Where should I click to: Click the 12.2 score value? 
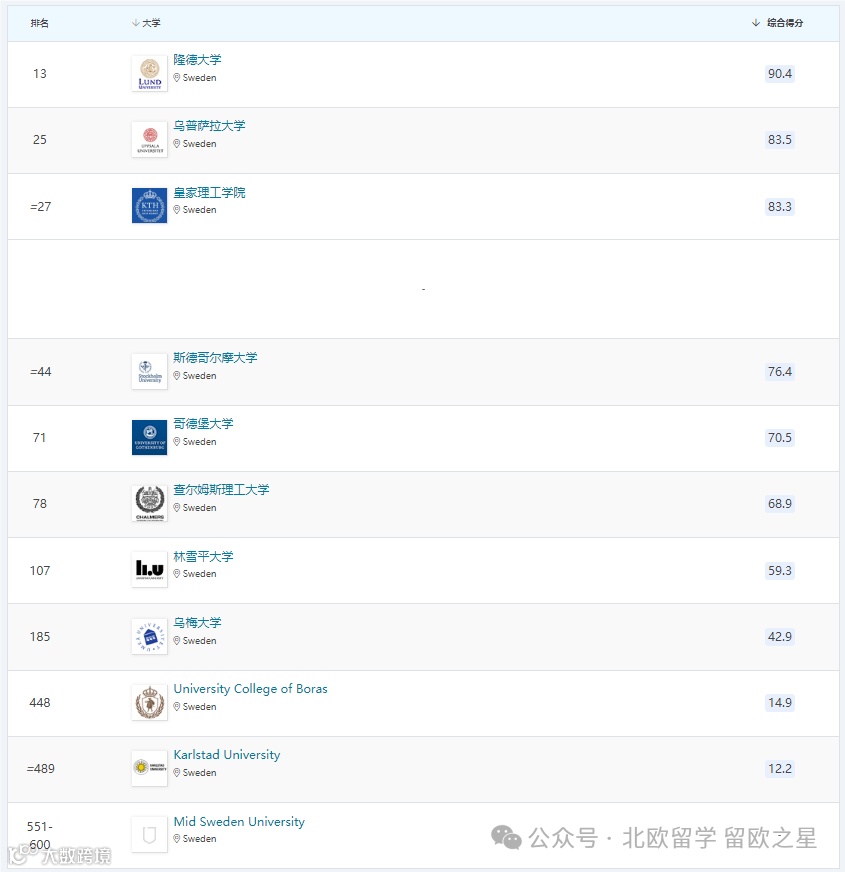pos(779,769)
